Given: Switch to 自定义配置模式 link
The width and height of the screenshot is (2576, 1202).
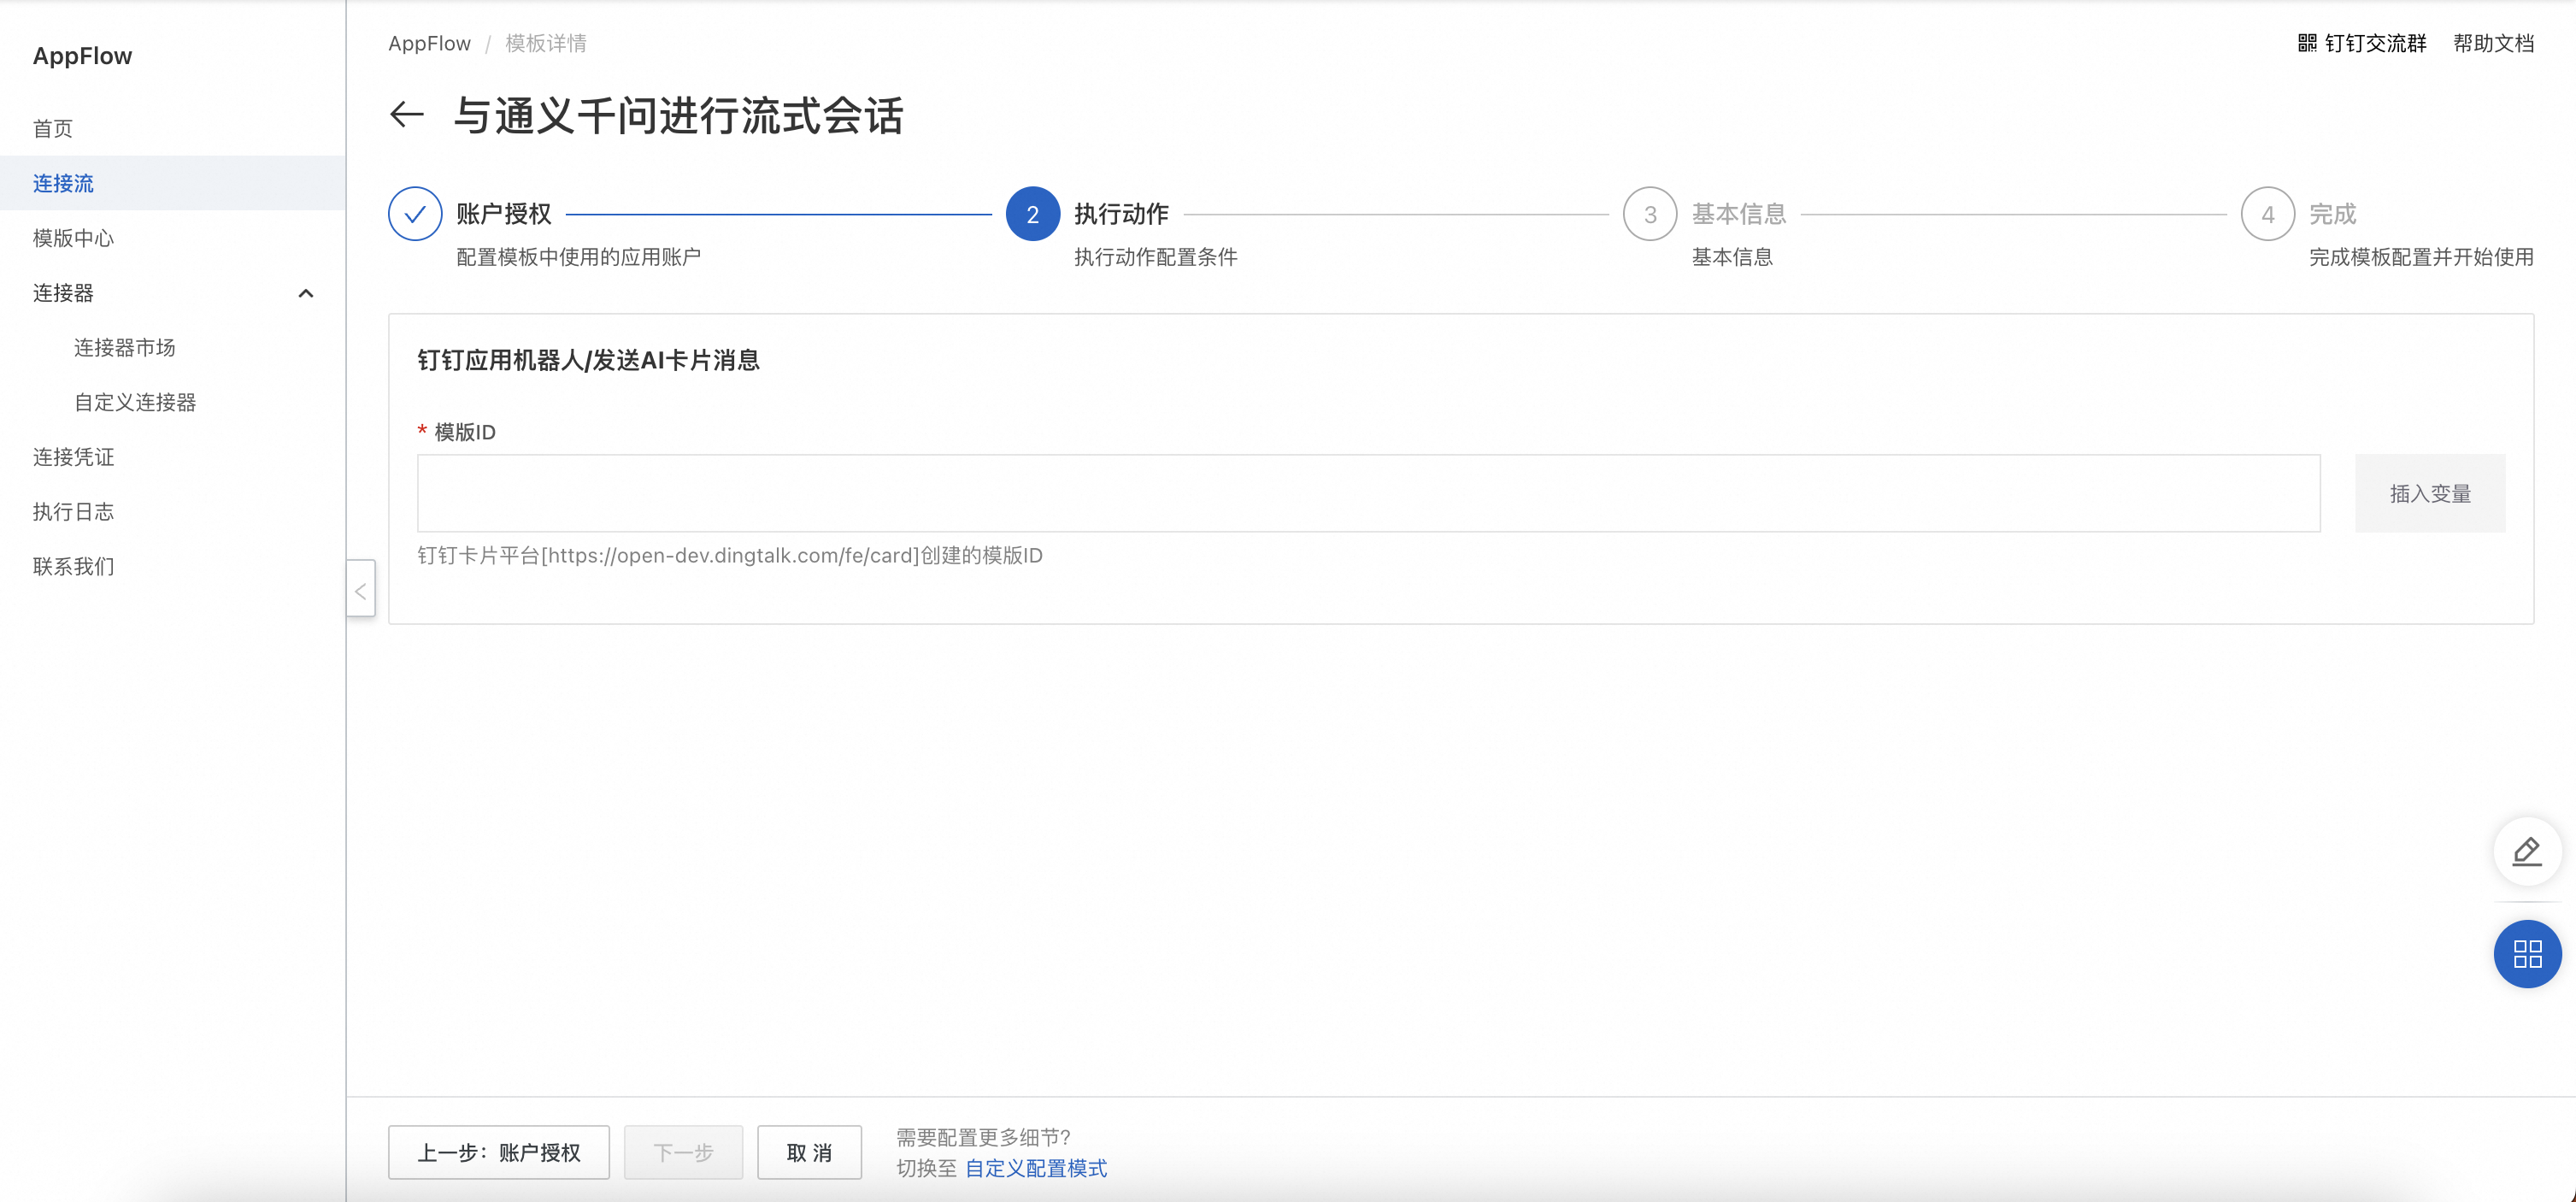Looking at the screenshot, I should click(1035, 1168).
